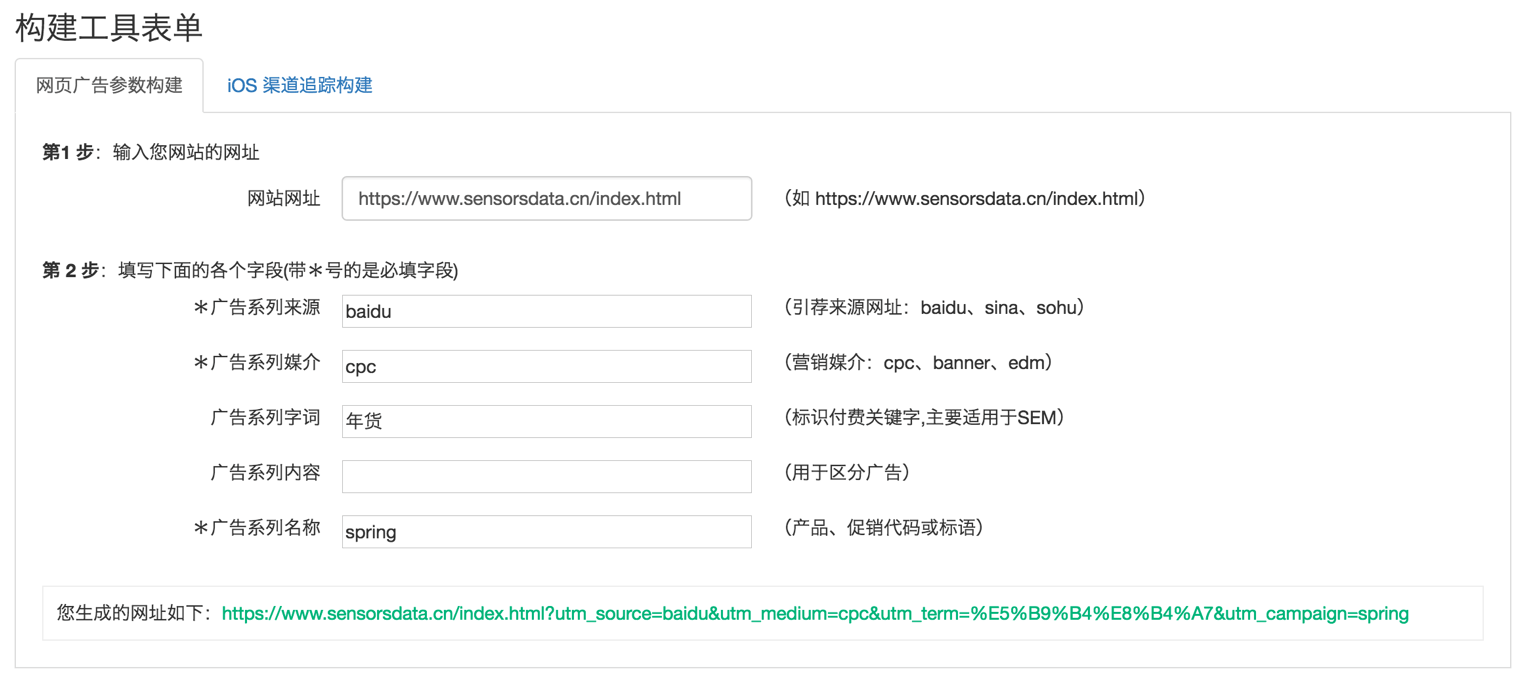The width and height of the screenshot is (1526, 679).
Task: Open the generated utm_source URL link
Action: 815,613
